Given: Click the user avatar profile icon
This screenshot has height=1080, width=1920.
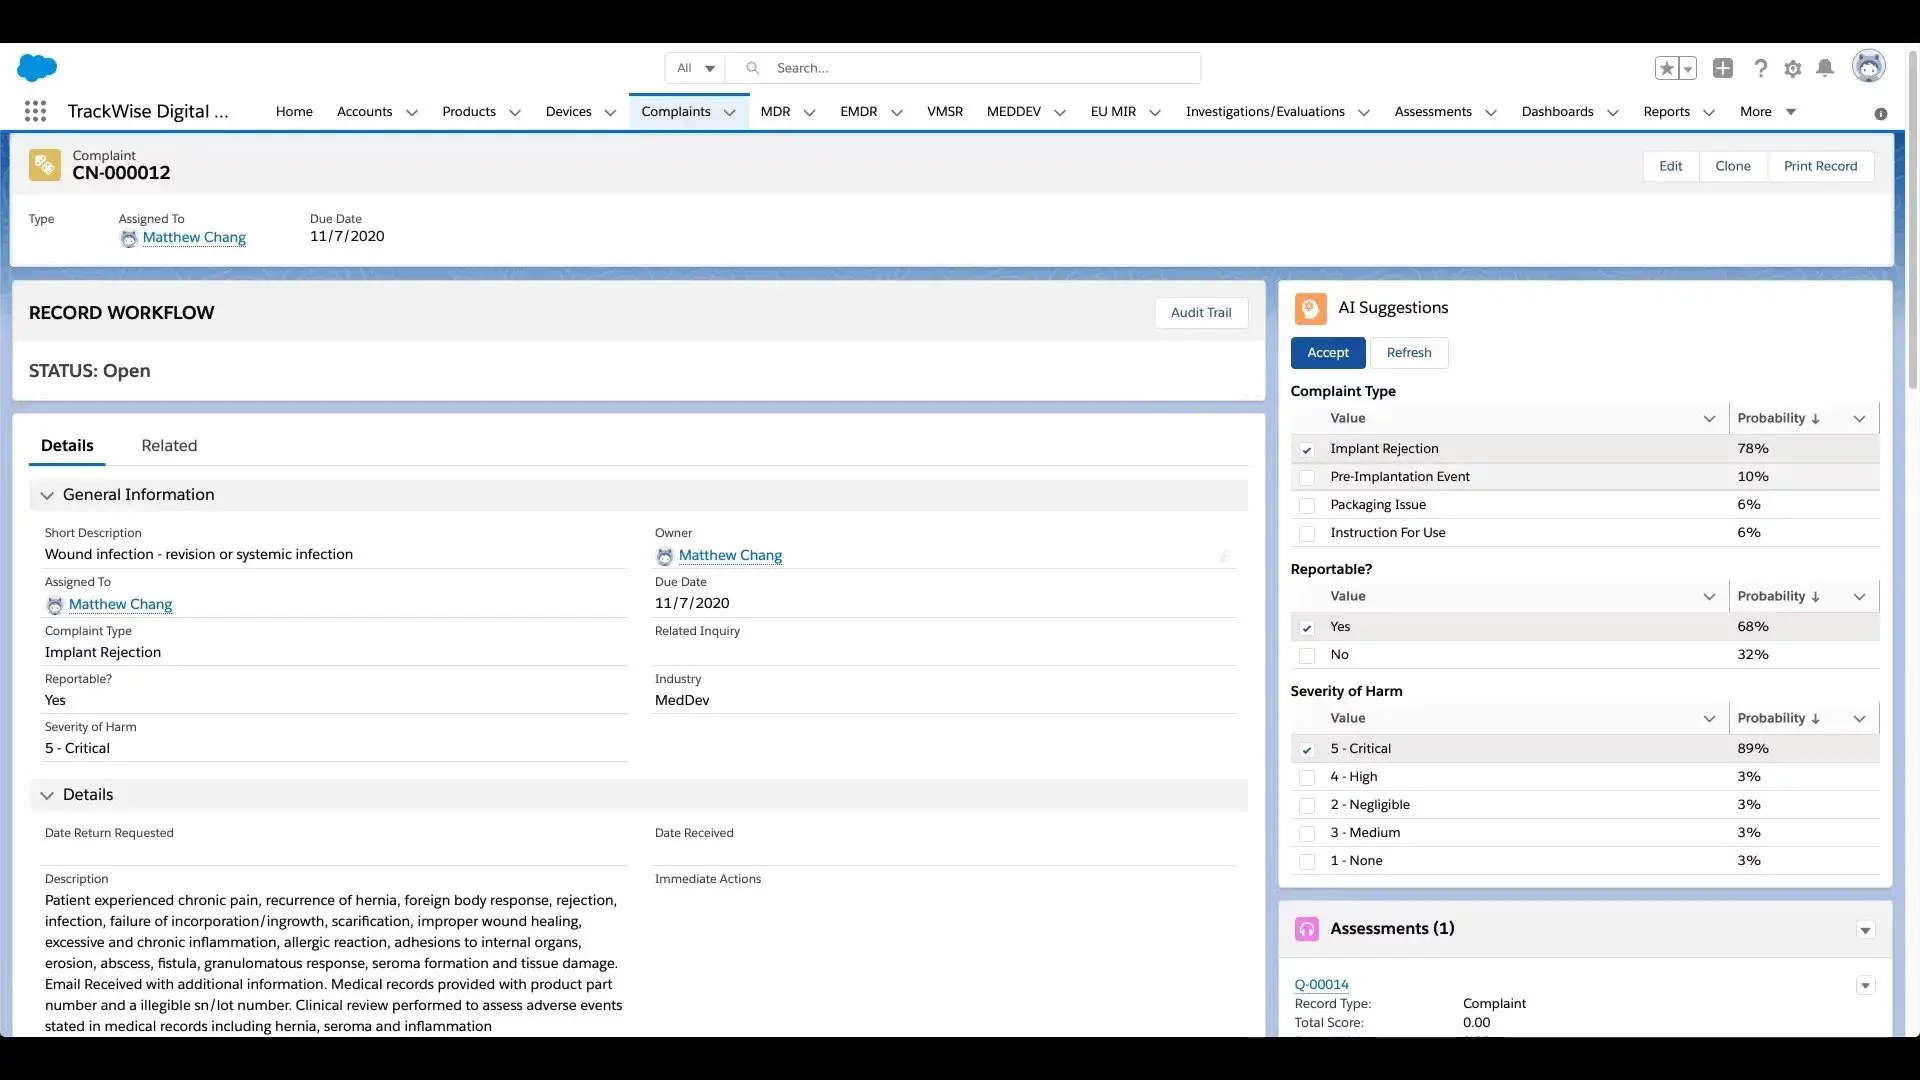Looking at the screenshot, I should click(x=1868, y=67).
